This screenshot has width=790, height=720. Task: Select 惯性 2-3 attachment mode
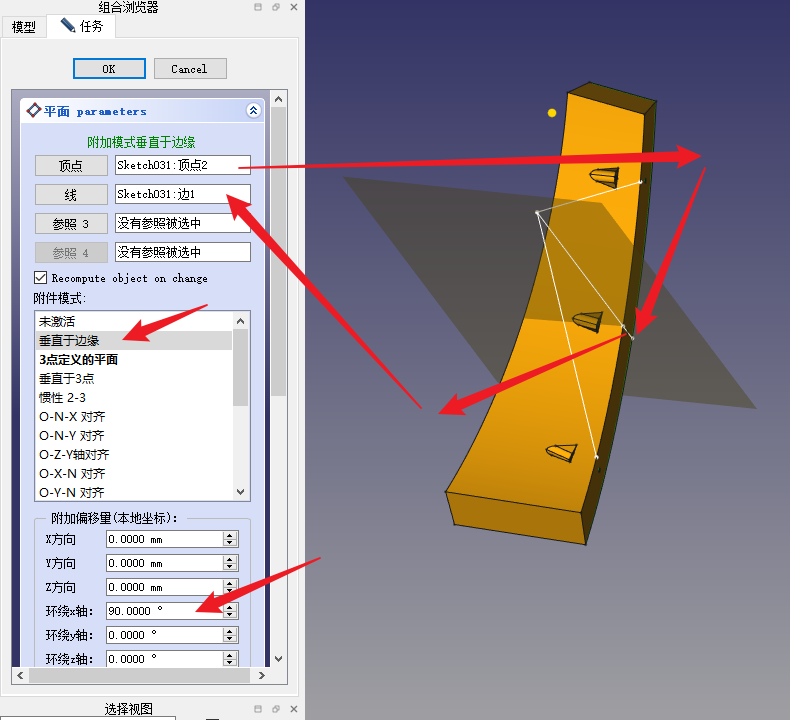(134, 398)
